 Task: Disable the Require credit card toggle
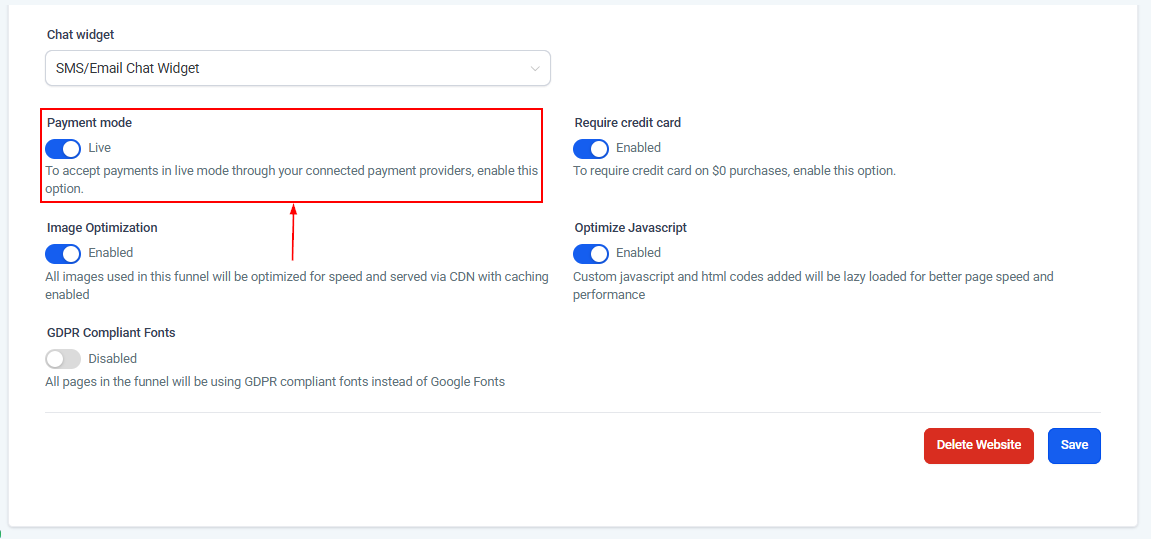[x=591, y=148]
